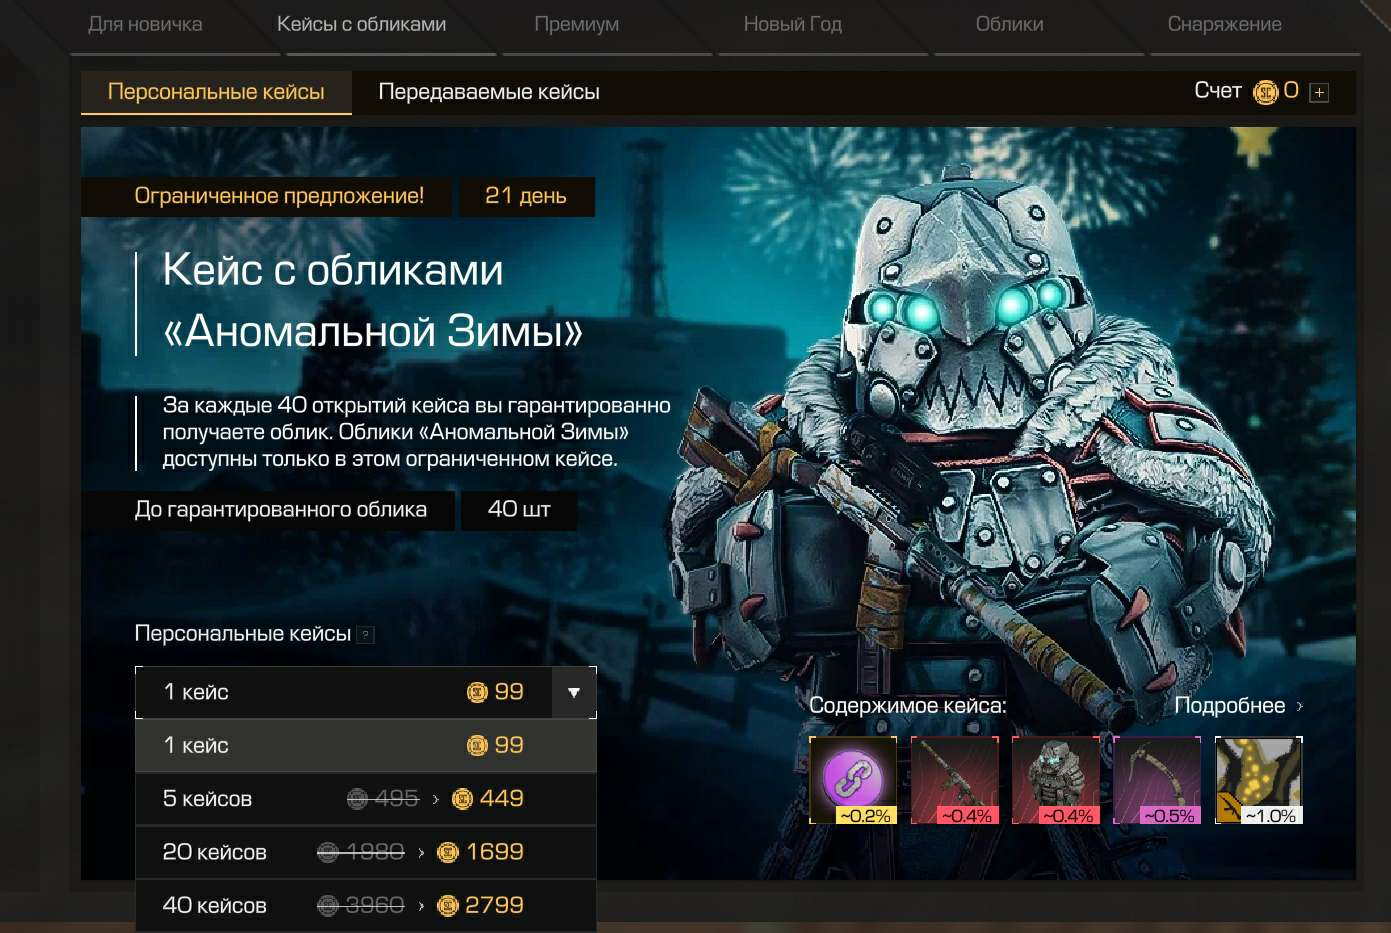Open the 'Премиум' tab
The image size is (1391, 933).
576,24
